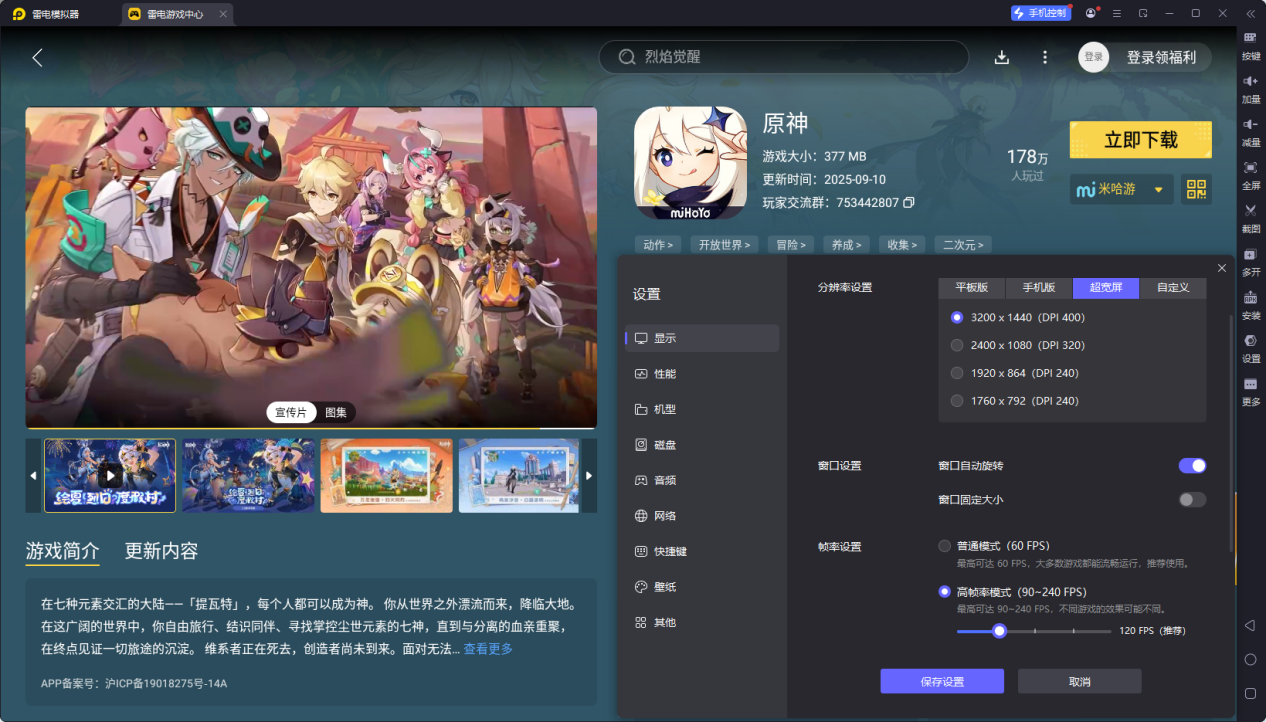Open the 收集 > category tag
This screenshot has height=722, width=1266.
pyautogui.click(x=902, y=244)
